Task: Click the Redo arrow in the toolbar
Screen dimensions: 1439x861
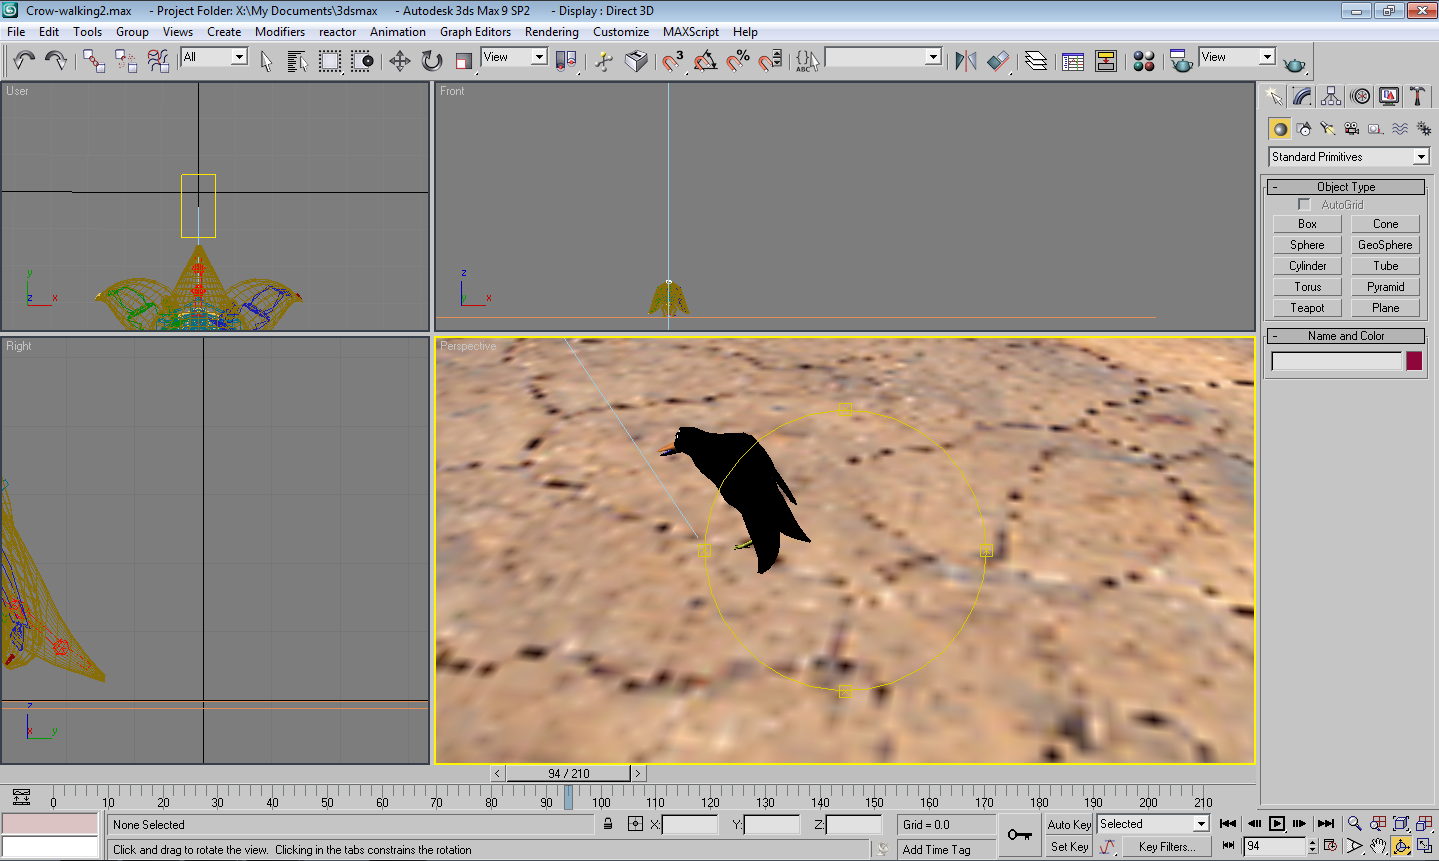Action: coord(56,61)
